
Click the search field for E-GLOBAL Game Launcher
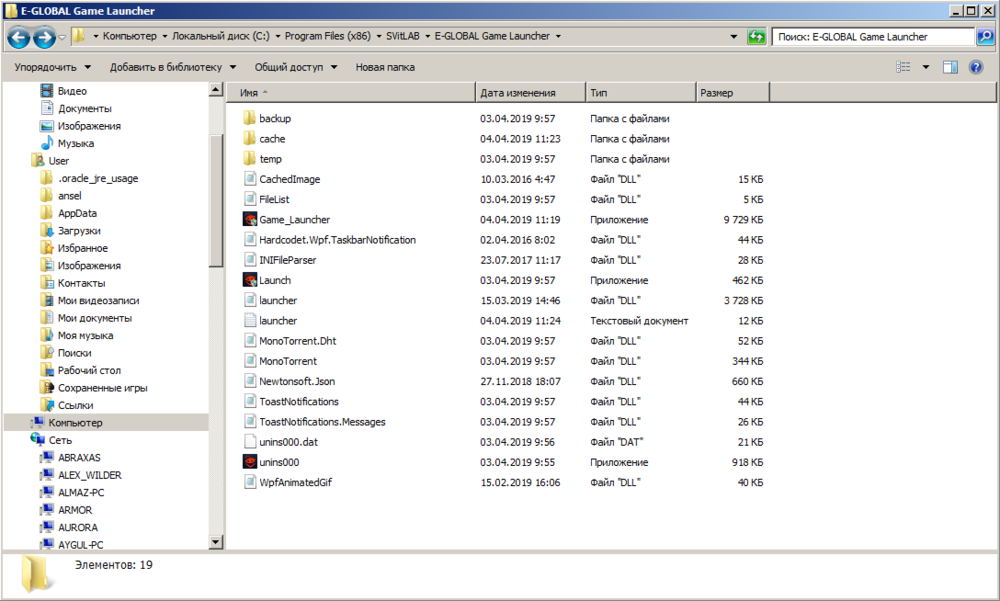tap(870, 37)
